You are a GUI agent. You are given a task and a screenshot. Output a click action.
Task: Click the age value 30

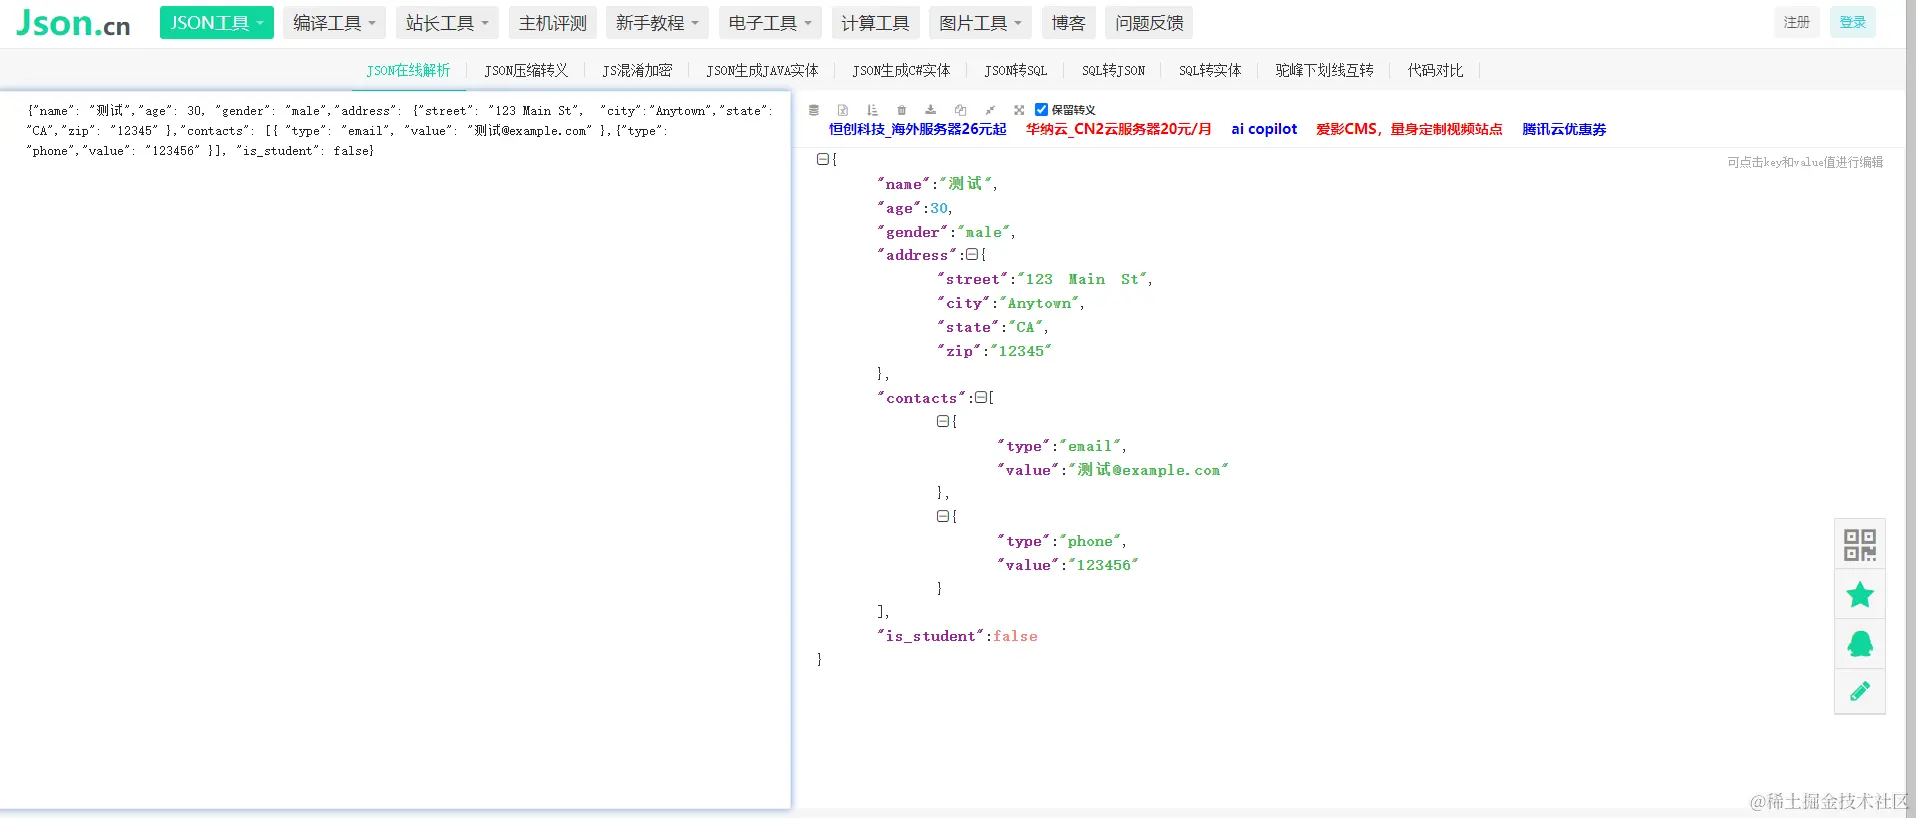pos(939,208)
